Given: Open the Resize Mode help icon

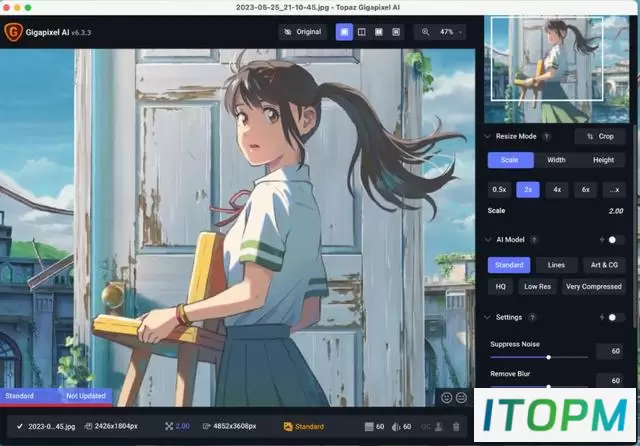Looking at the screenshot, I should click(x=547, y=136).
